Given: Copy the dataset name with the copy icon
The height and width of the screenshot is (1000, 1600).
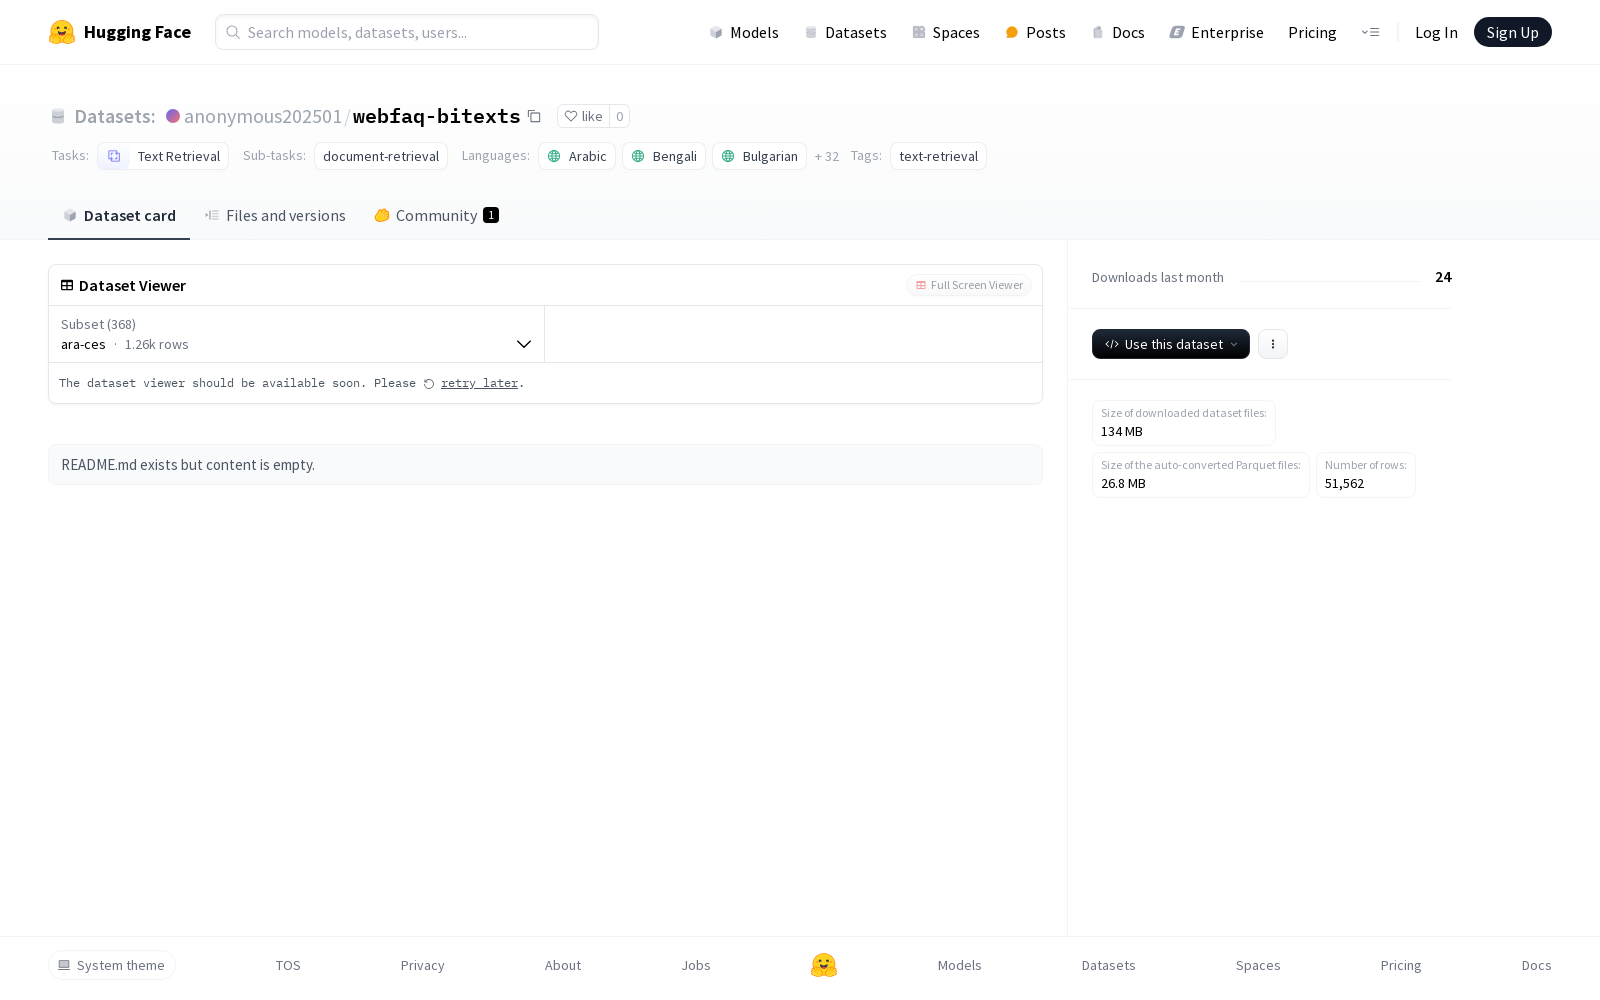Looking at the screenshot, I should 535,116.
